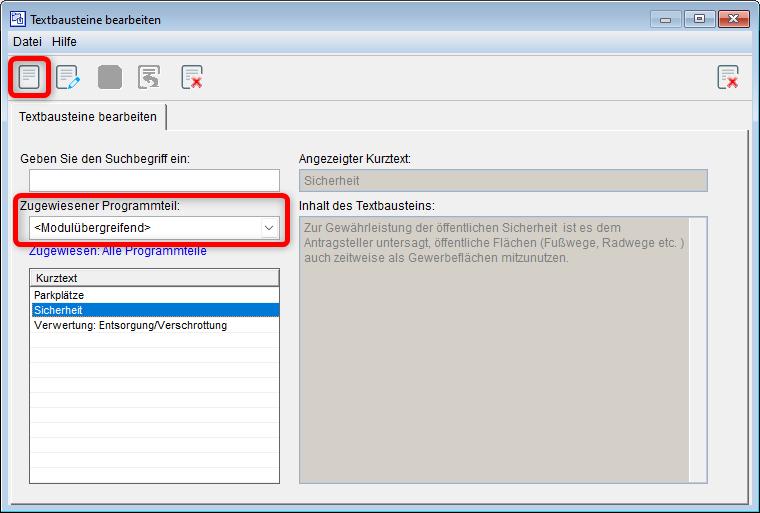Screen dimensions: 760x513
Task: Click the close-dialog icon at toolbar right
Action: pos(728,77)
